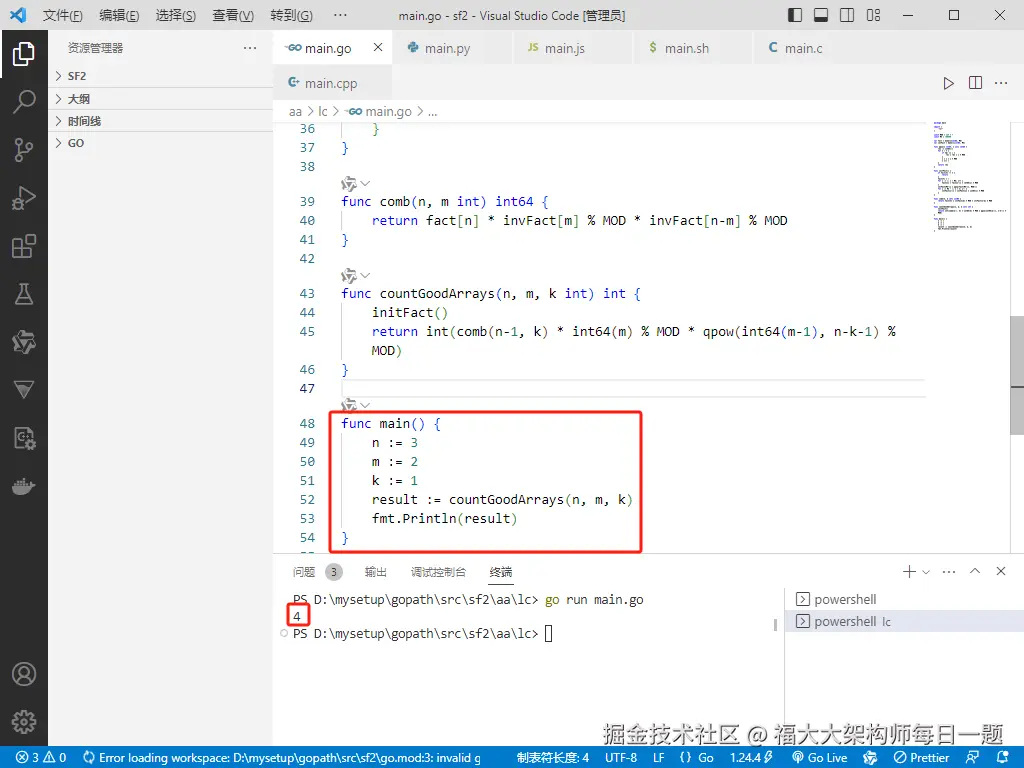Open the 转到(G) menu

[291, 15]
